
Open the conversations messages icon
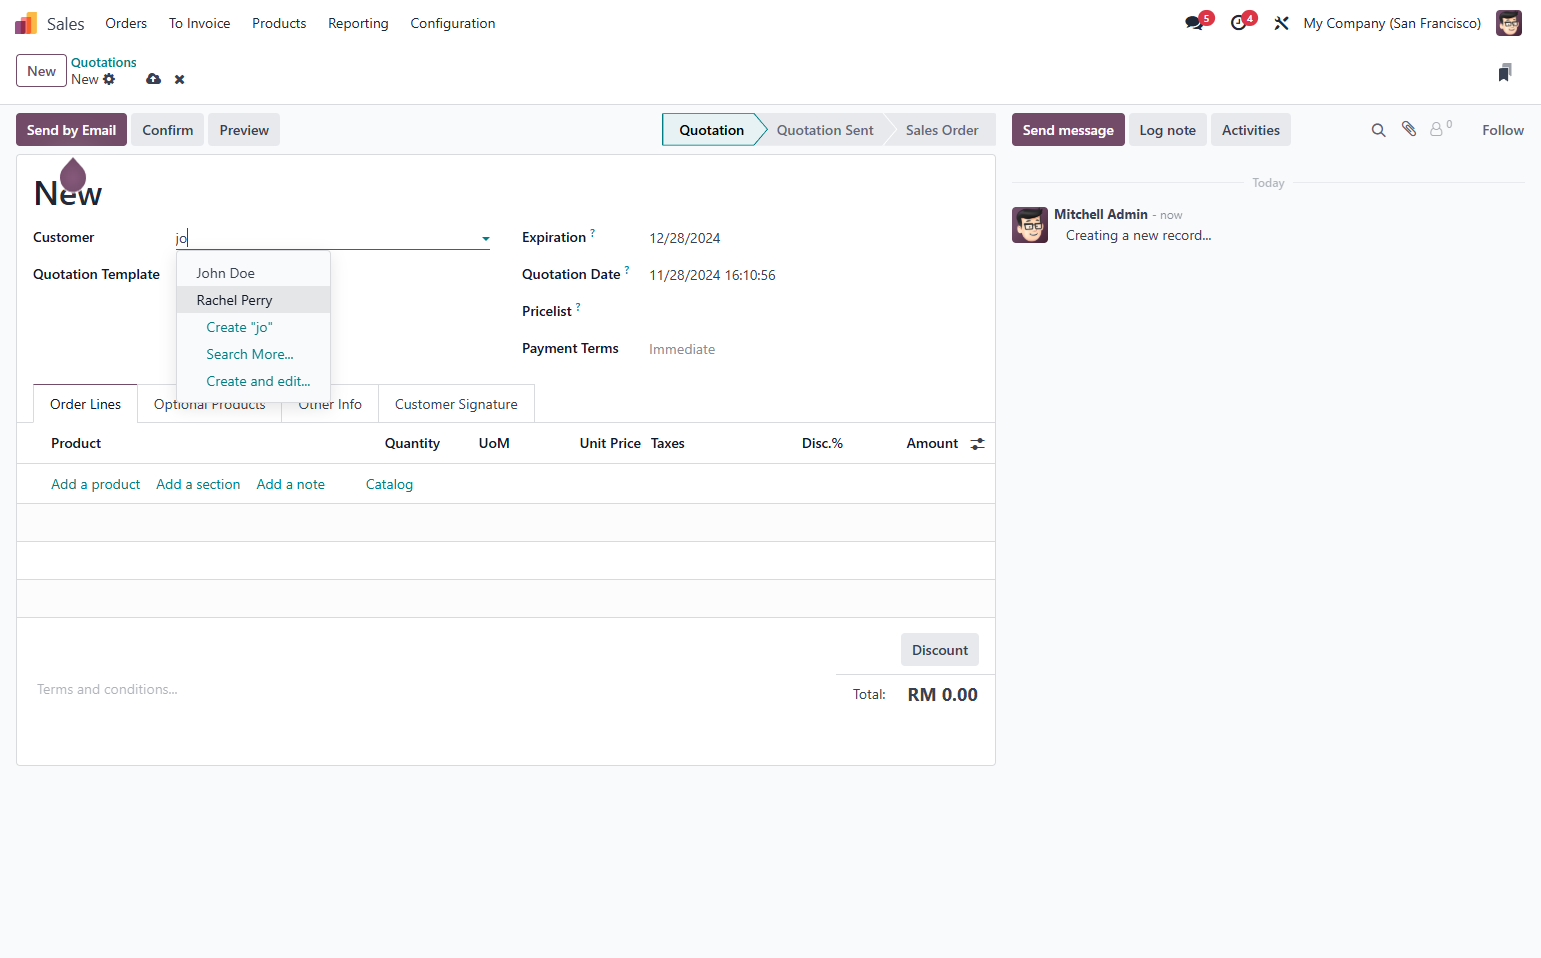pos(1194,23)
